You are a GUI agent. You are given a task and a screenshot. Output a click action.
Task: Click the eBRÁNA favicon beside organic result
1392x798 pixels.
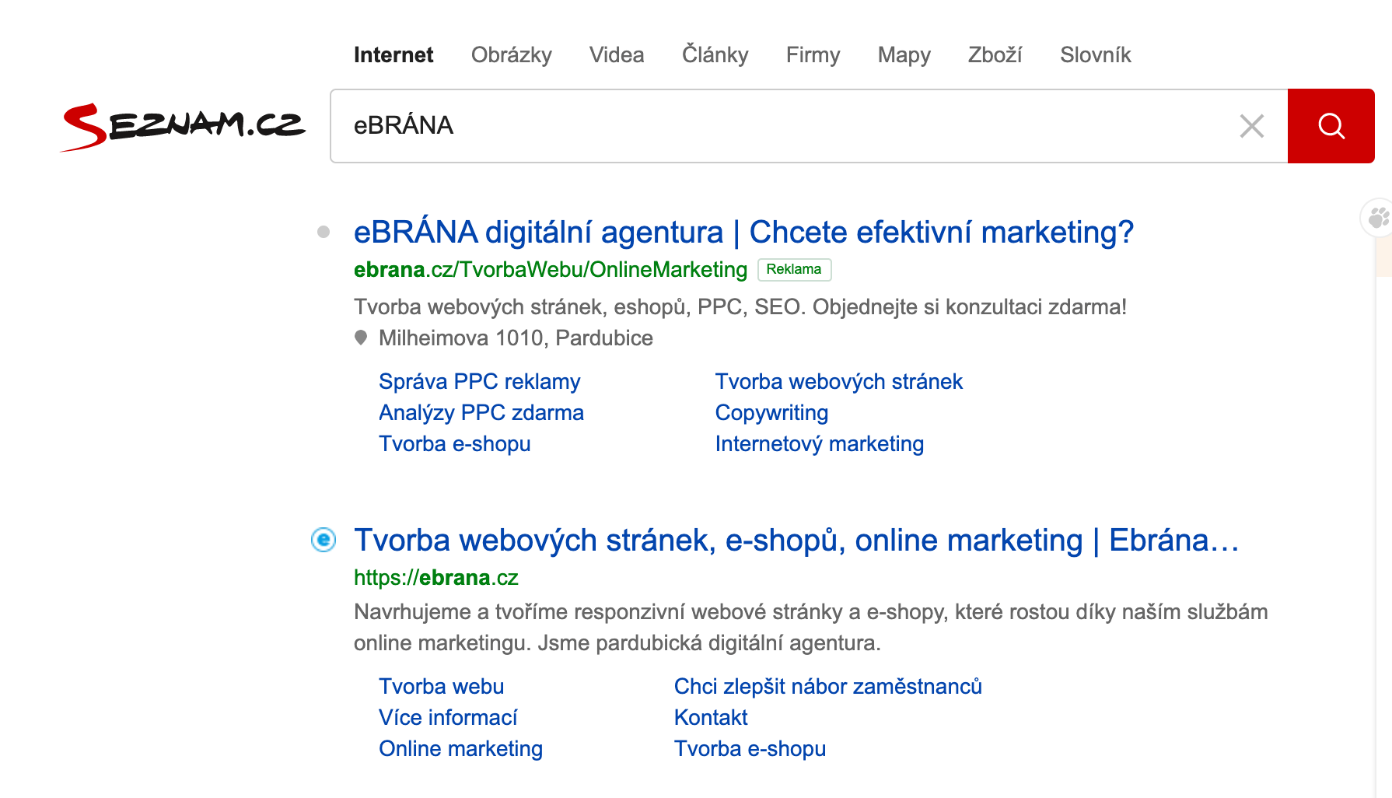[323, 540]
